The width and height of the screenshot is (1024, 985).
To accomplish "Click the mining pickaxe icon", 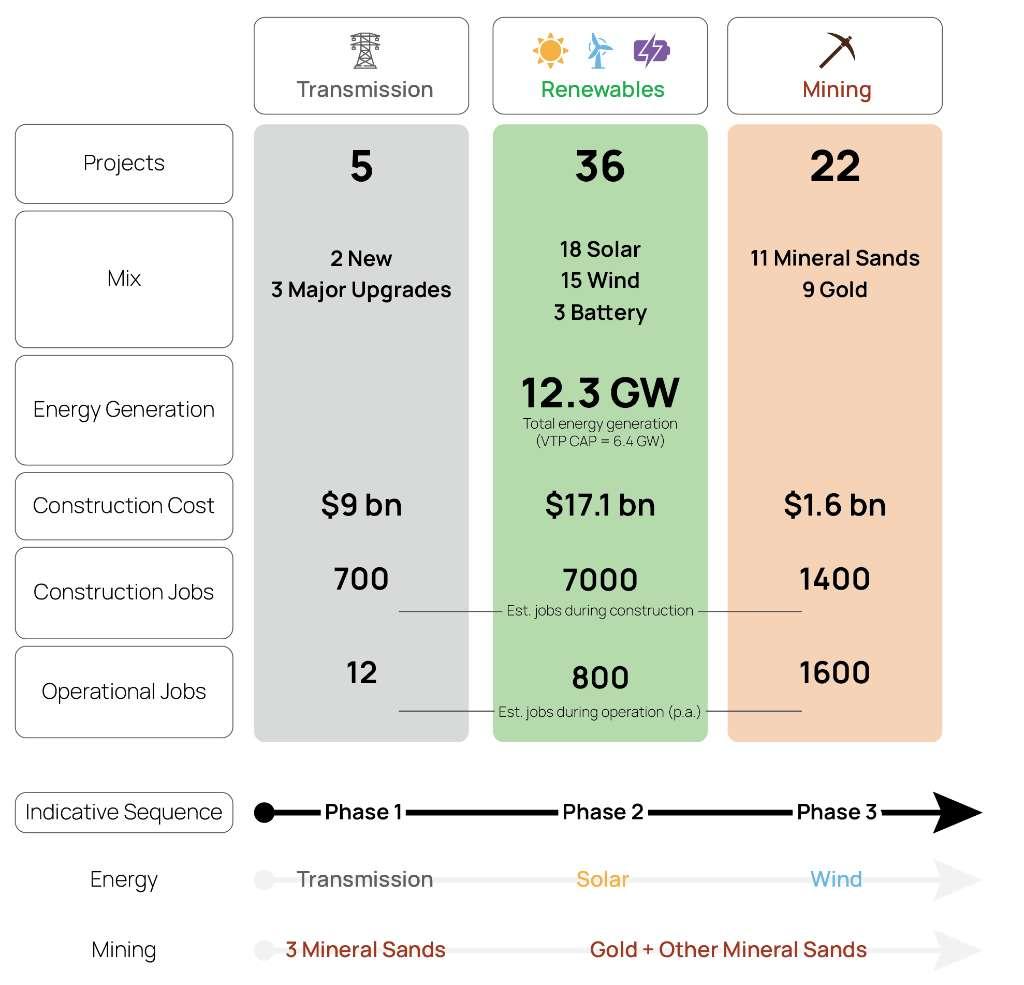I will tap(837, 50).
